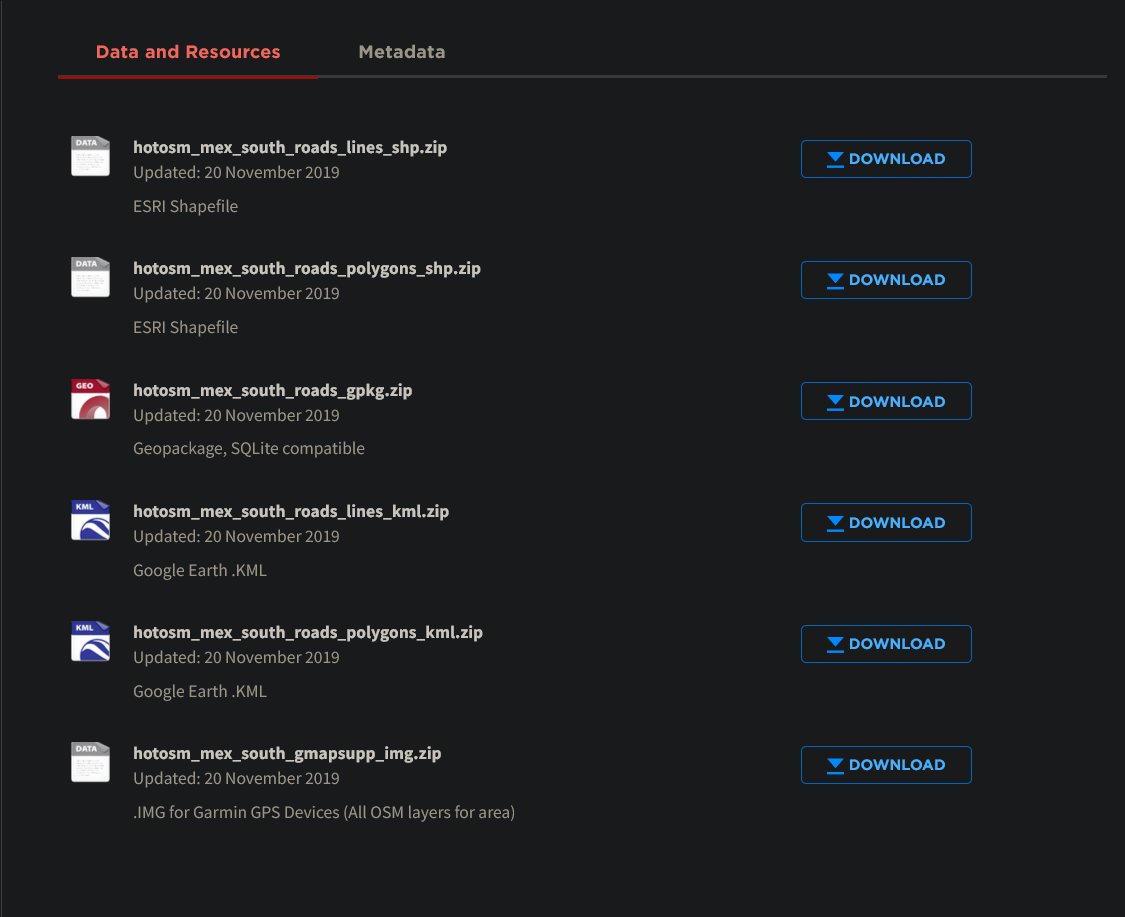1125x917 pixels.
Task: Click 'ESRI Shapefile' under roads_lines_shp.zip
Action: [x=186, y=207]
